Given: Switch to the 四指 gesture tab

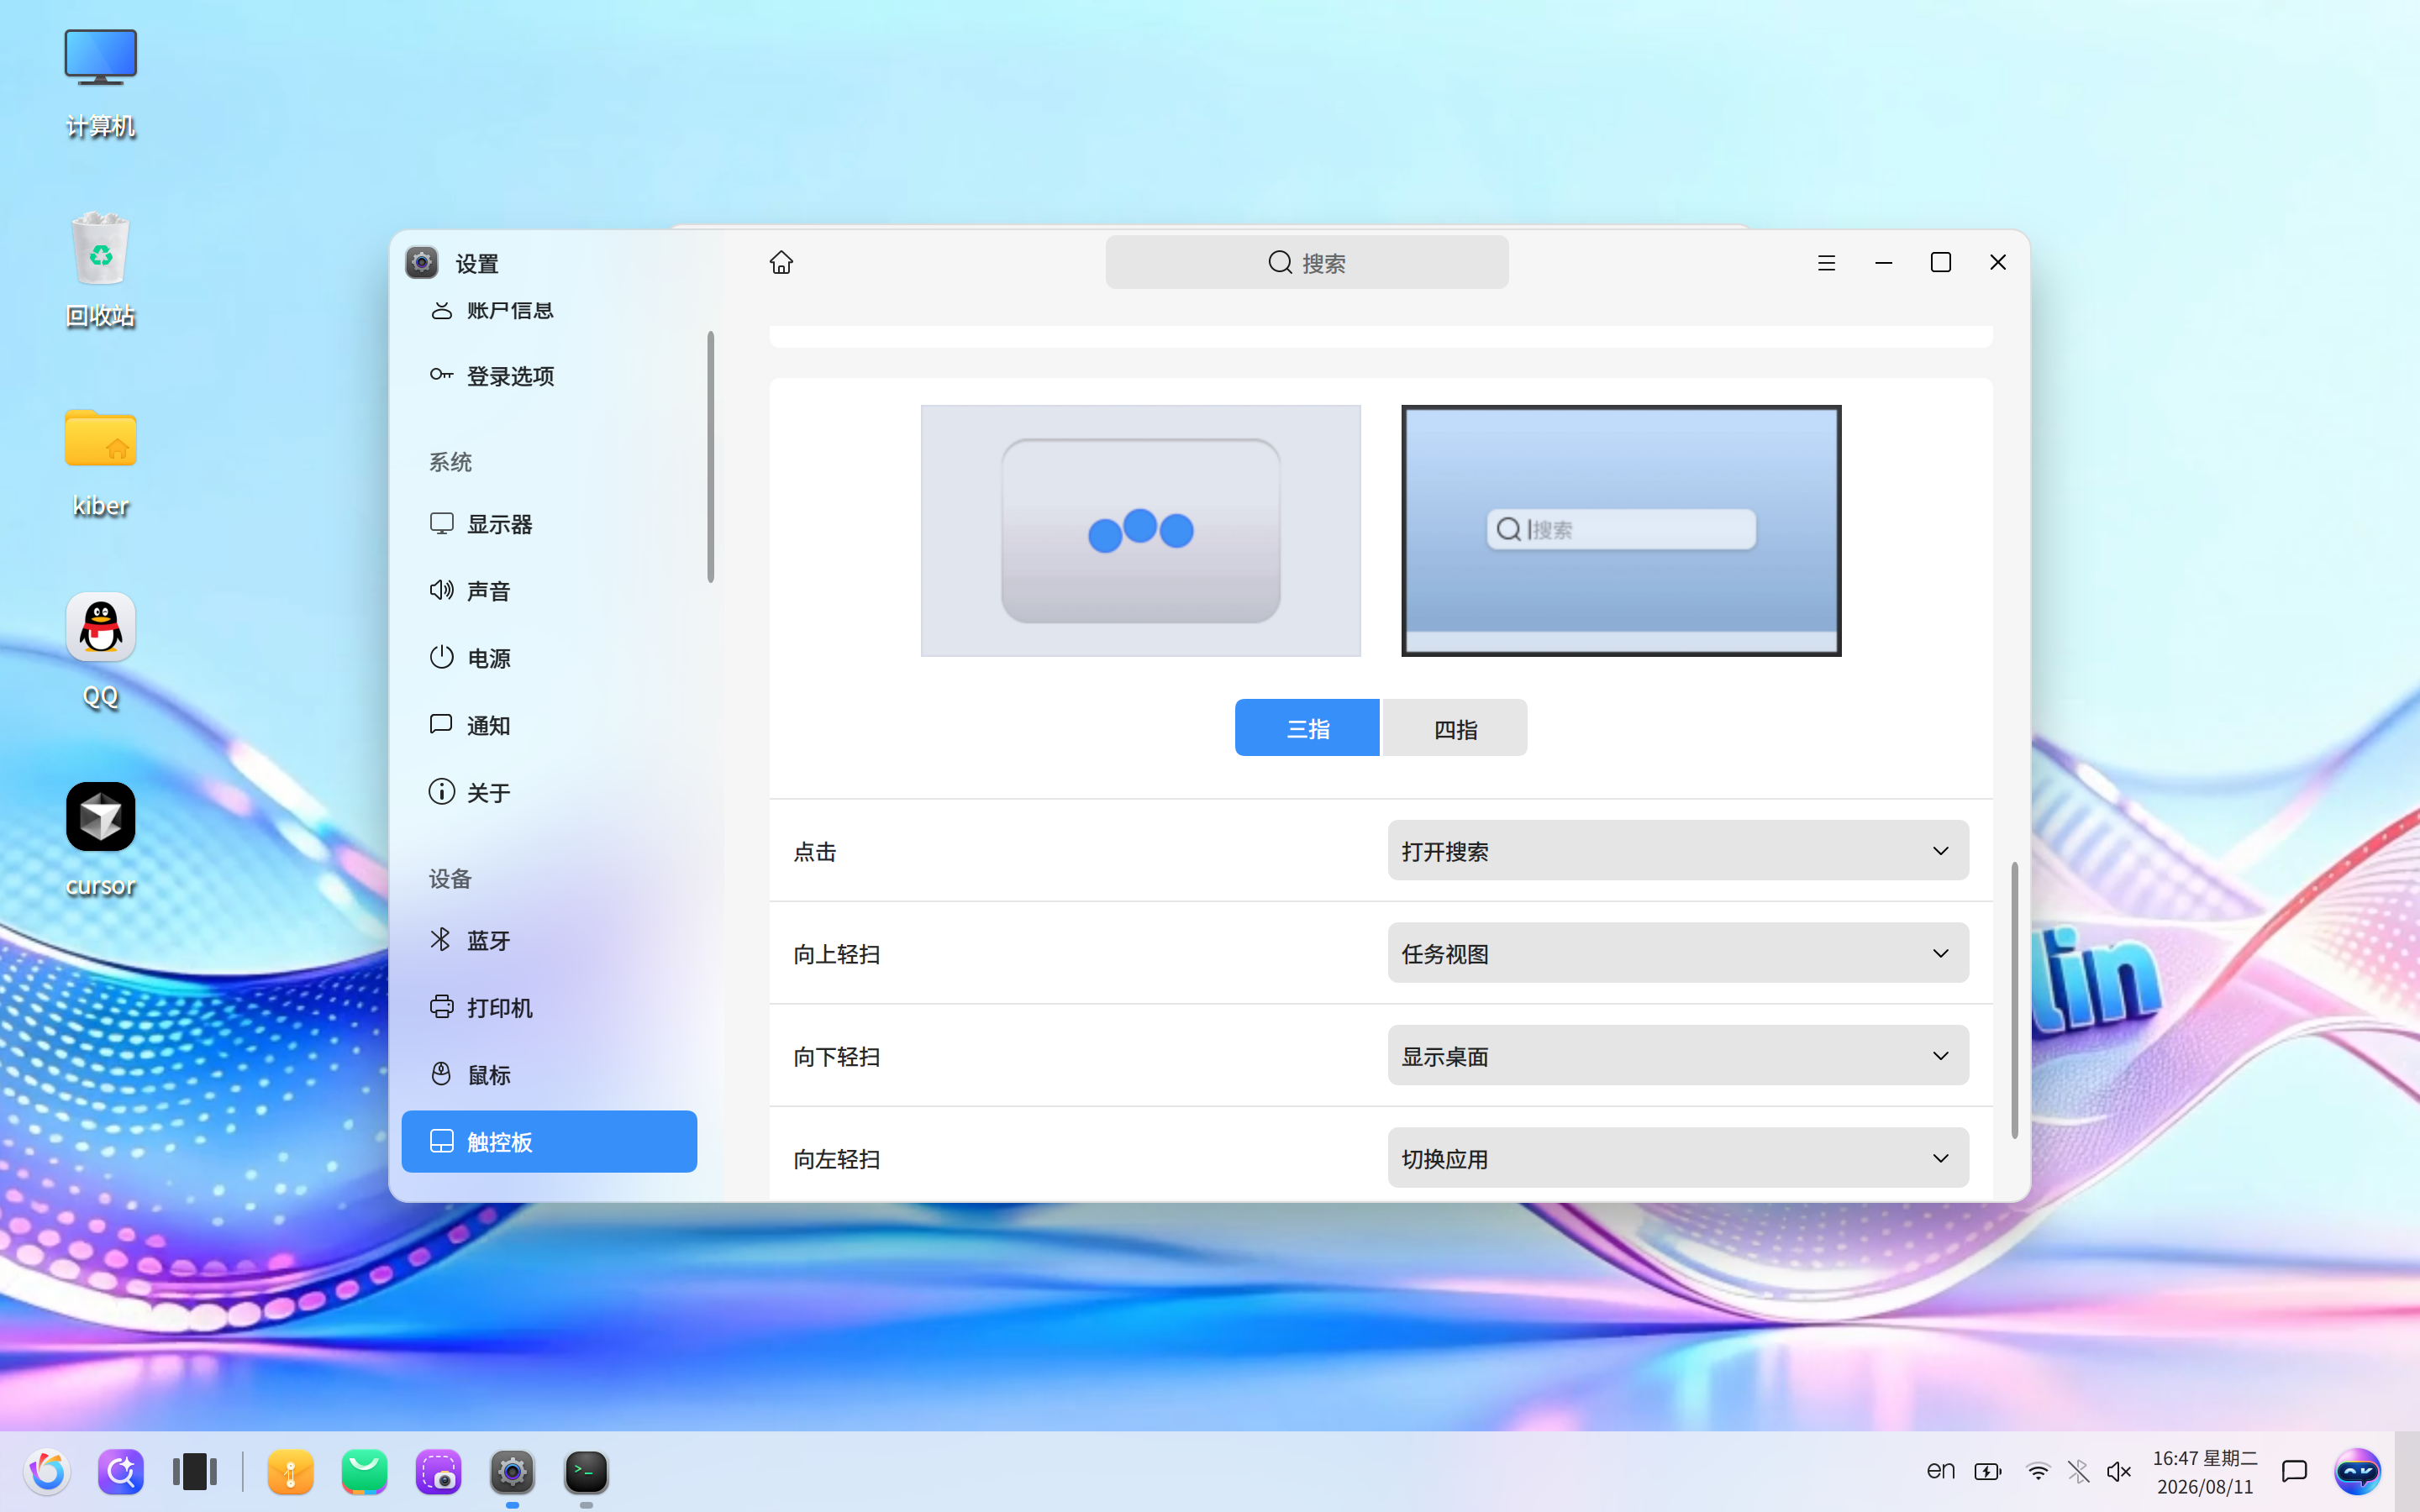Looking at the screenshot, I should 1455,728.
